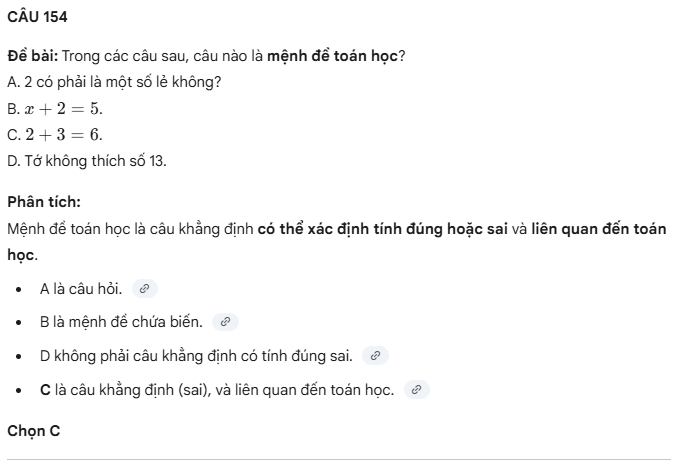The width and height of the screenshot is (683, 467).
Task: Click the link icon after "A là câu hỏi."
Action: (x=145, y=289)
